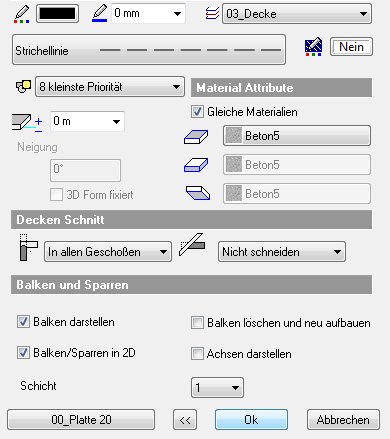The width and height of the screenshot is (390, 439).
Task: Click the Abbrechen button
Action: (x=343, y=420)
